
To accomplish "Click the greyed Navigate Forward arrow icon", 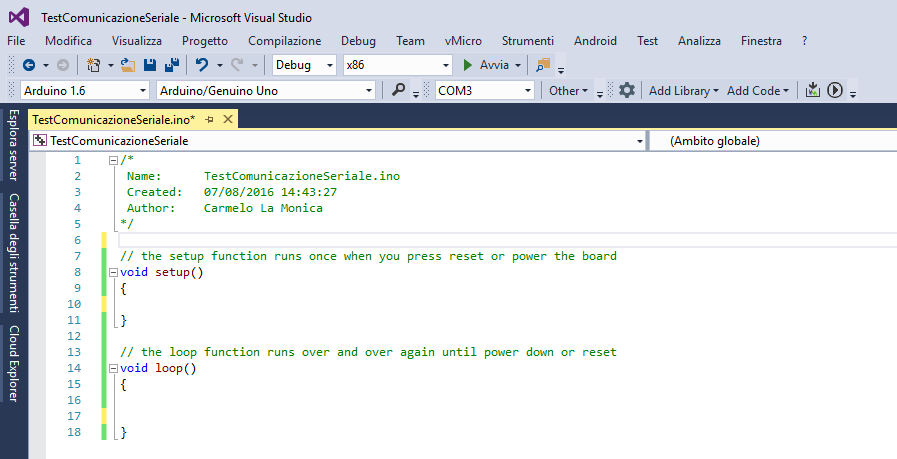I will [63, 65].
